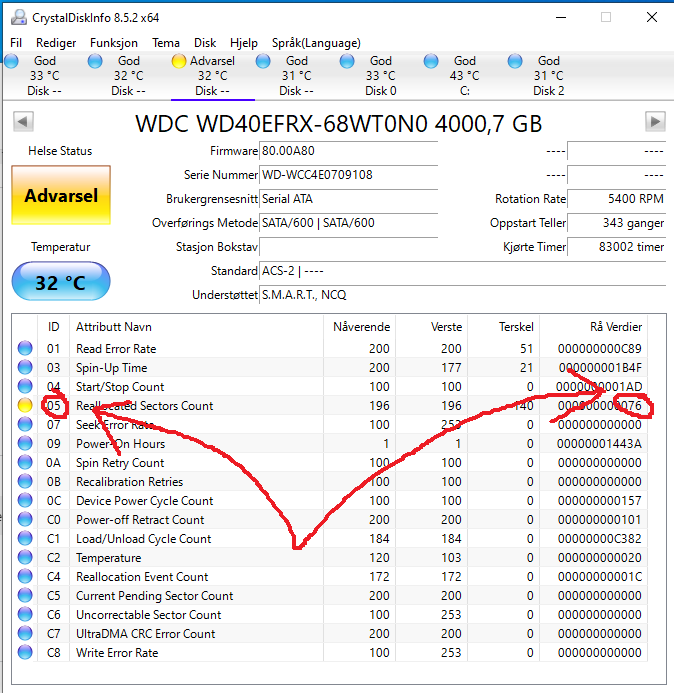Screen dimensions: 674x693
Task: Click status orb for Read Error Rate
Action: pyautogui.click(x=25, y=348)
